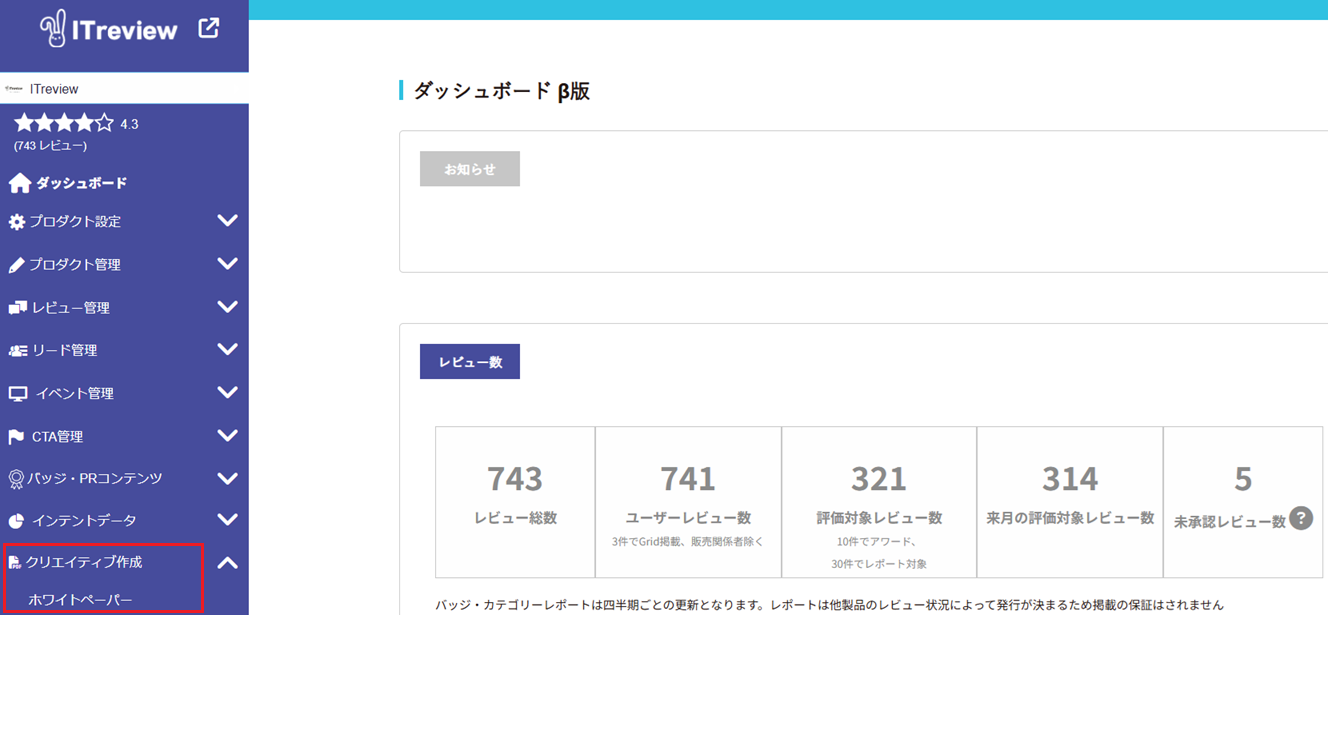Expand the プロダクト設定 chevron

(x=227, y=221)
